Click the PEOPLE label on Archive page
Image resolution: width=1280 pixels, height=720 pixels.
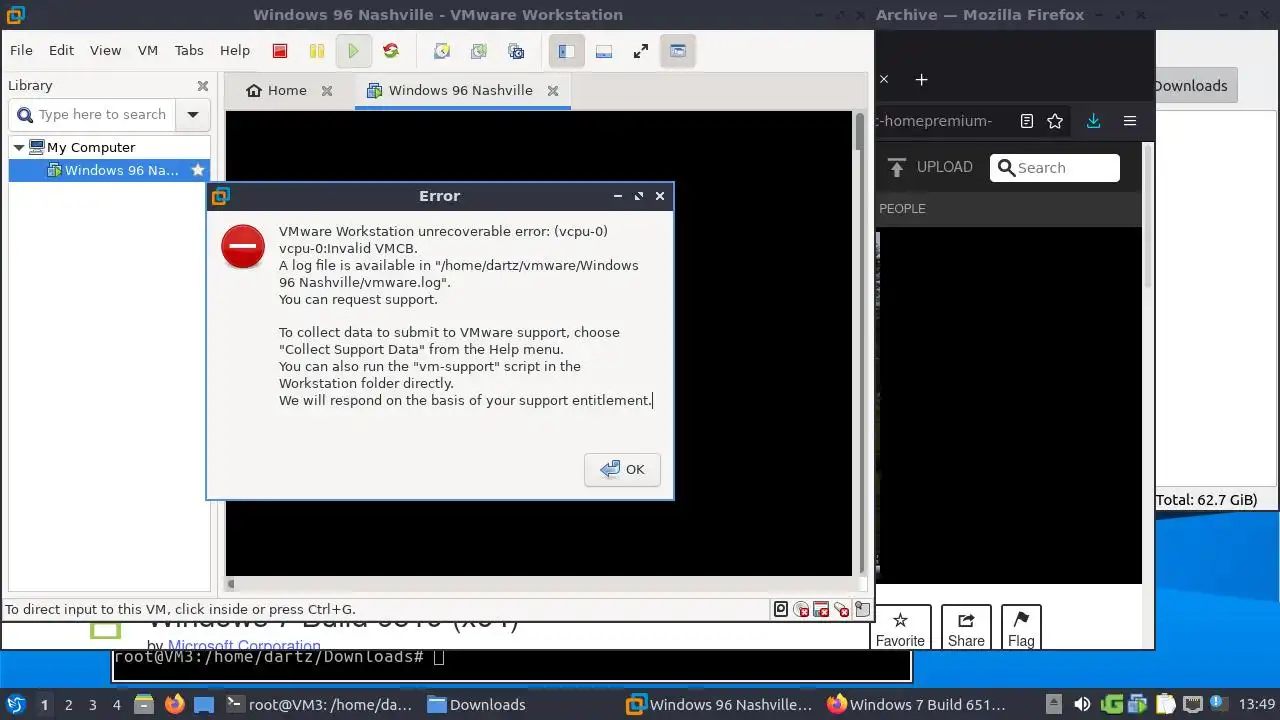click(x=902, y=208)
